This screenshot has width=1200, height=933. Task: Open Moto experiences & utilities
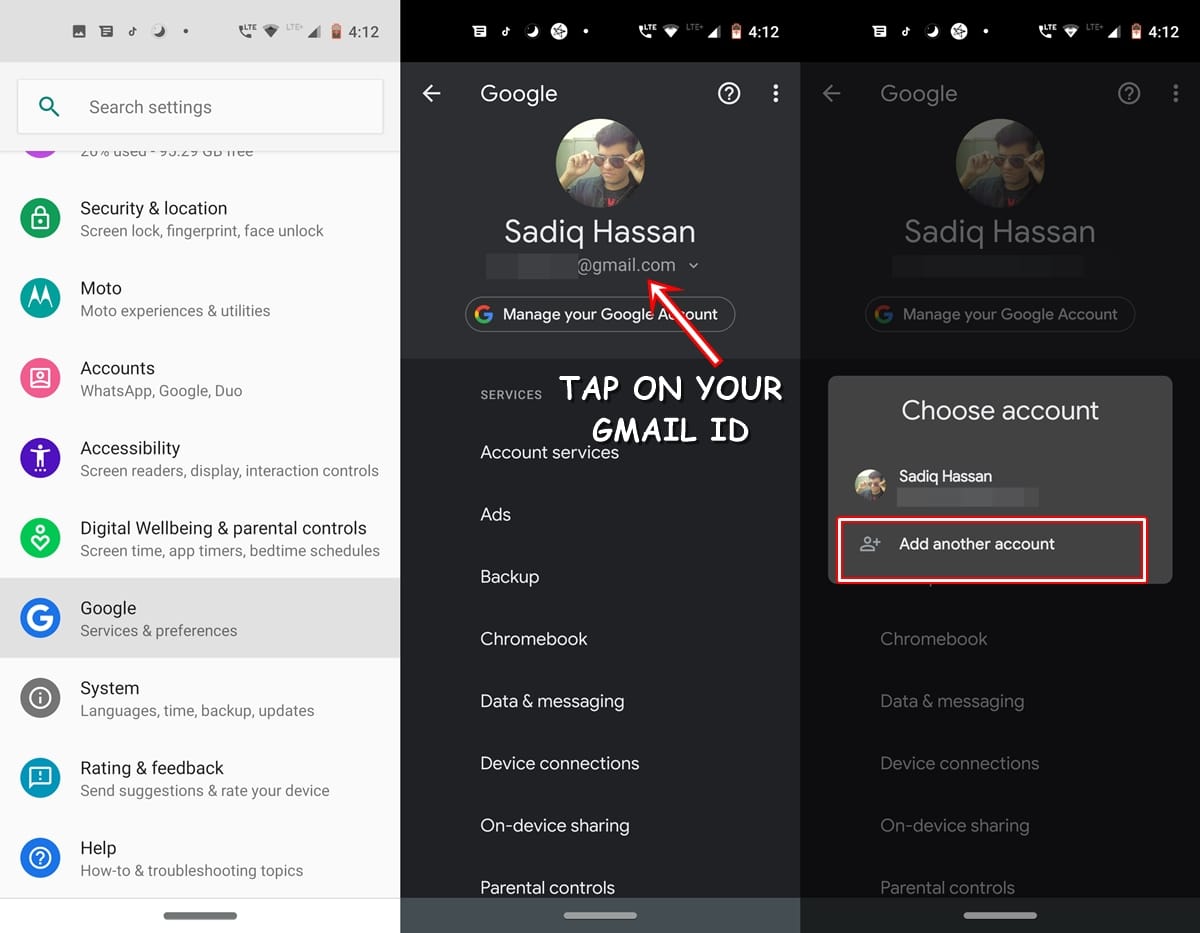(200, 298)
